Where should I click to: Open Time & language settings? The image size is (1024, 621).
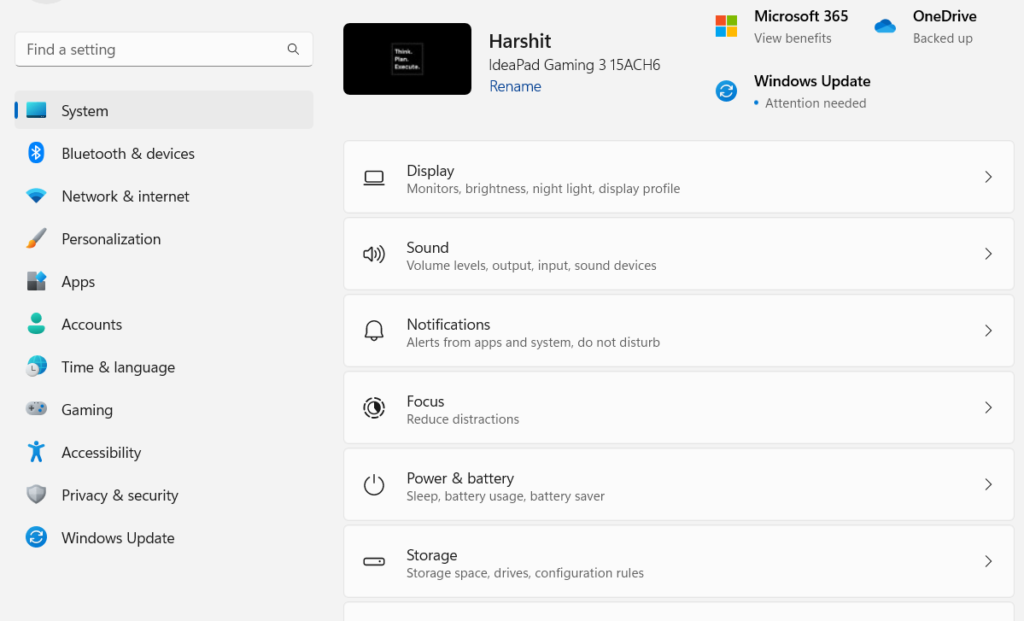click(x=118, y=367)
